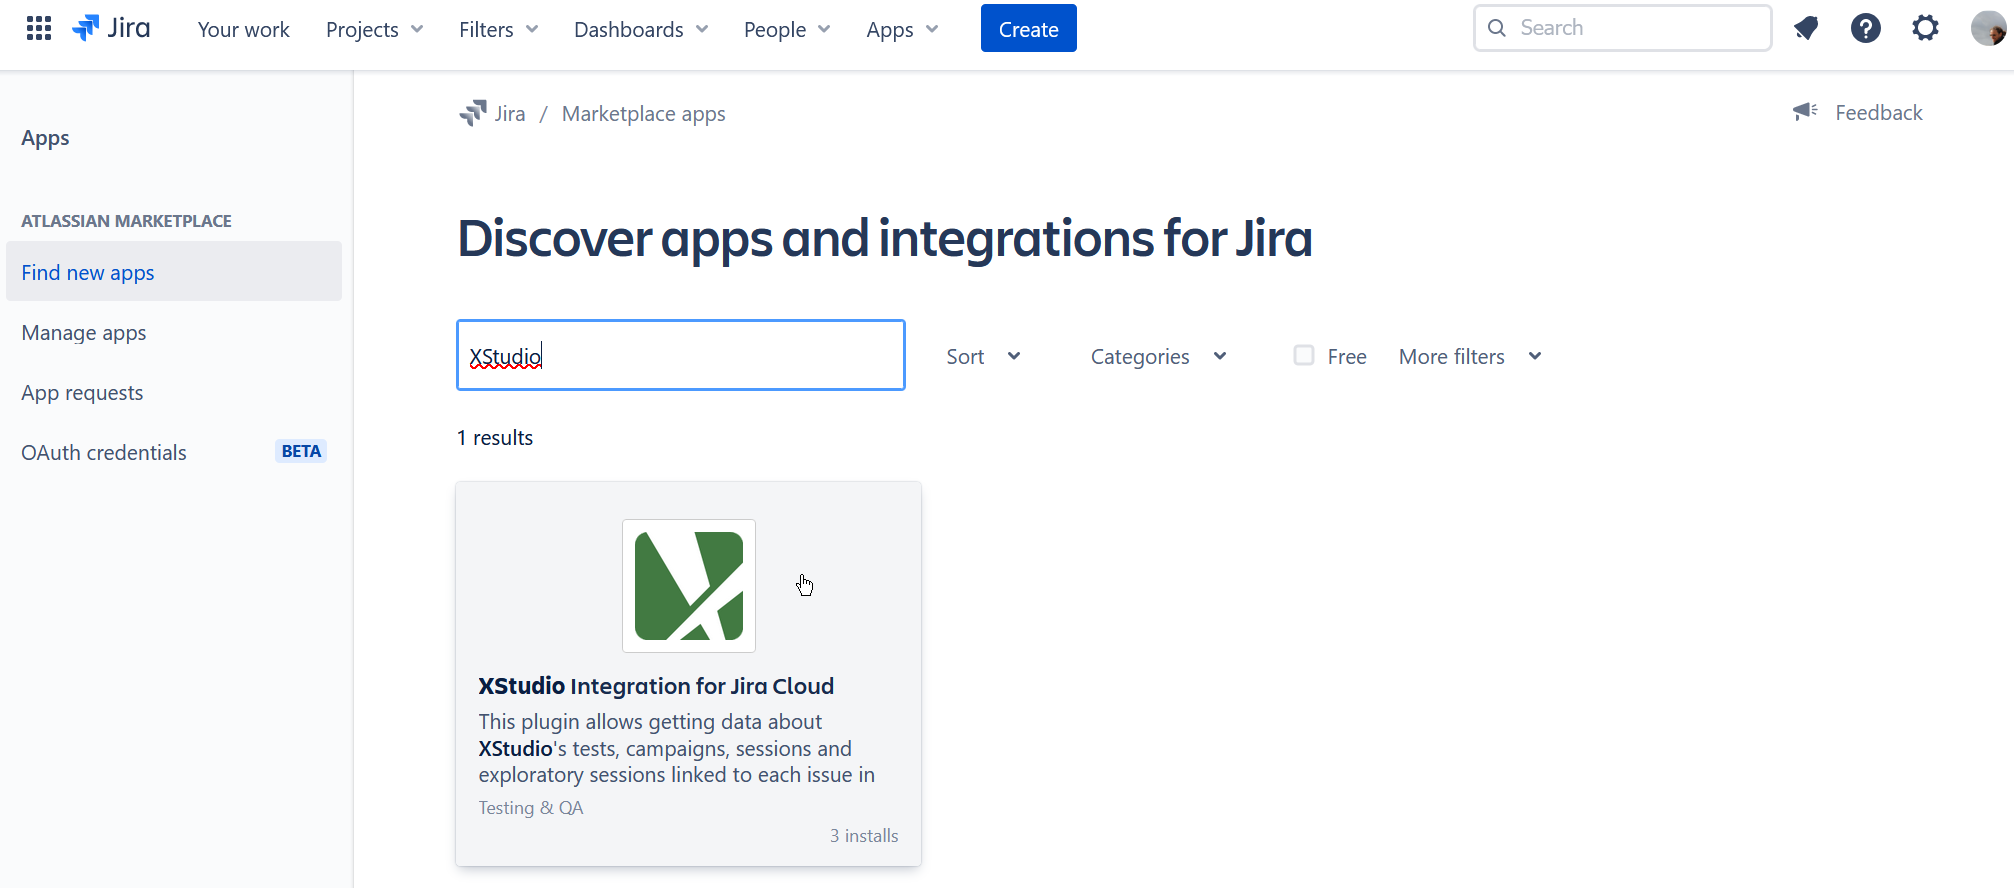The width and height of the screenshot is (2014, 888).
Task: Click the top Search input field
Action: click(x=1623, y=28)
